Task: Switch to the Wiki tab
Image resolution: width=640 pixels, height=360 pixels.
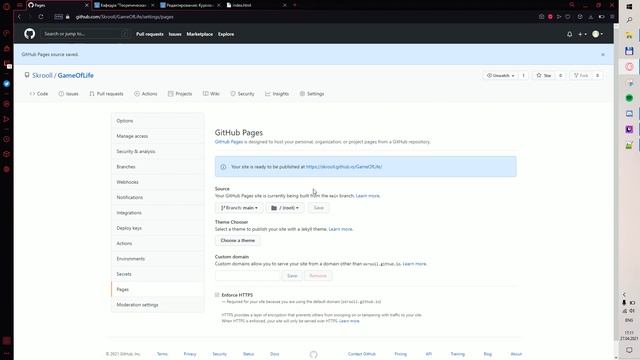Action: 211,94
